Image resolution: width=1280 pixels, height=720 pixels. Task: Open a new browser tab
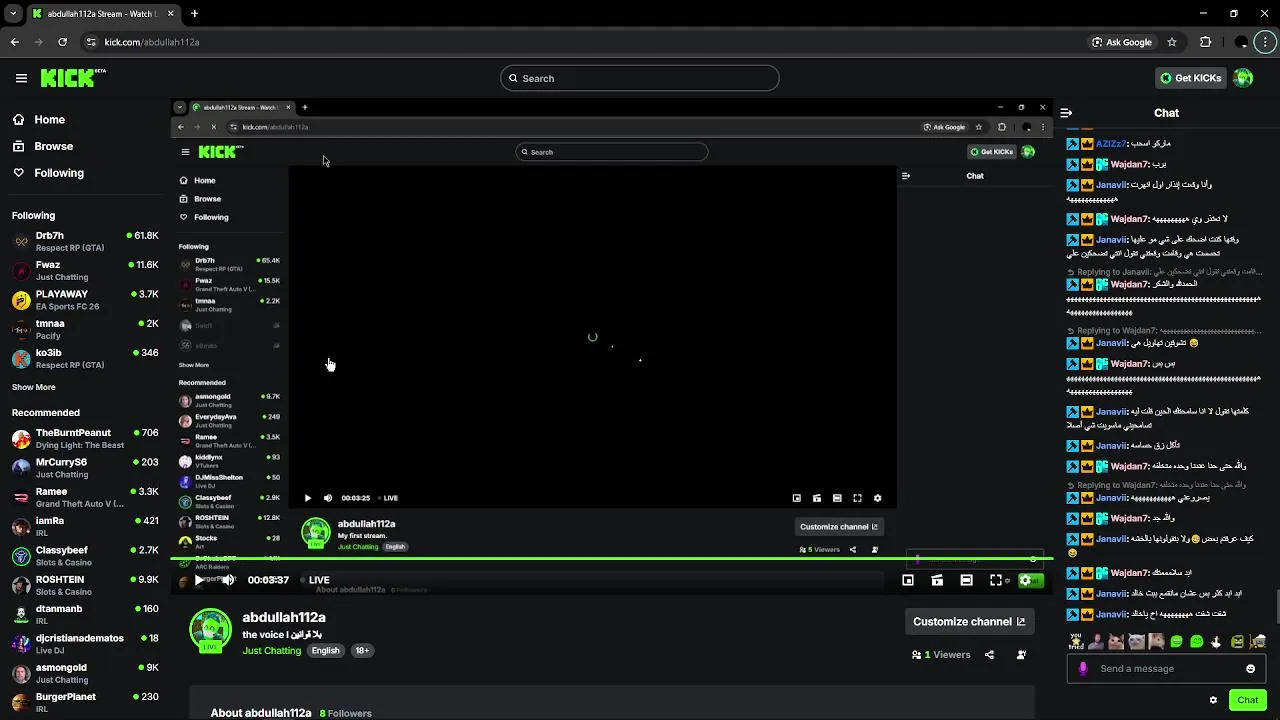pos(194,14)
